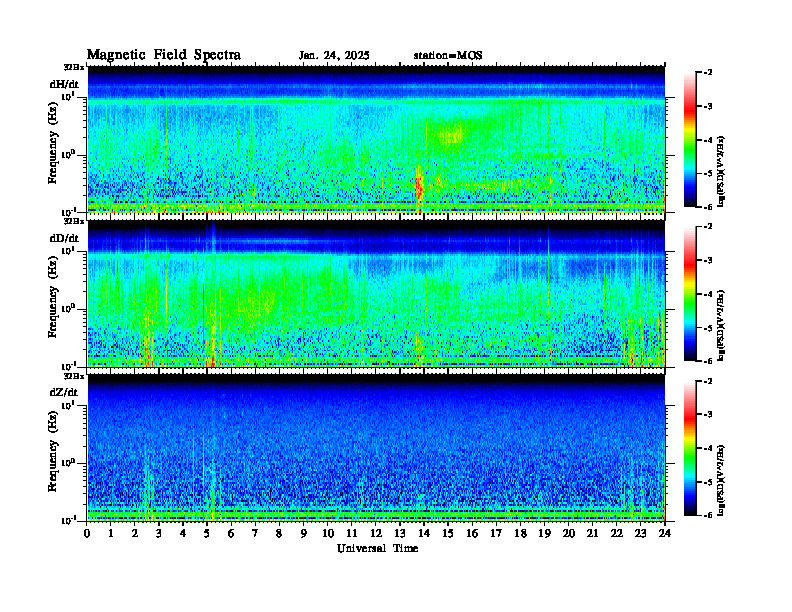Screen dimensions: 792x612
Task: Click the "-5" value on dD/dt color scale
Action: coord(708,328)
